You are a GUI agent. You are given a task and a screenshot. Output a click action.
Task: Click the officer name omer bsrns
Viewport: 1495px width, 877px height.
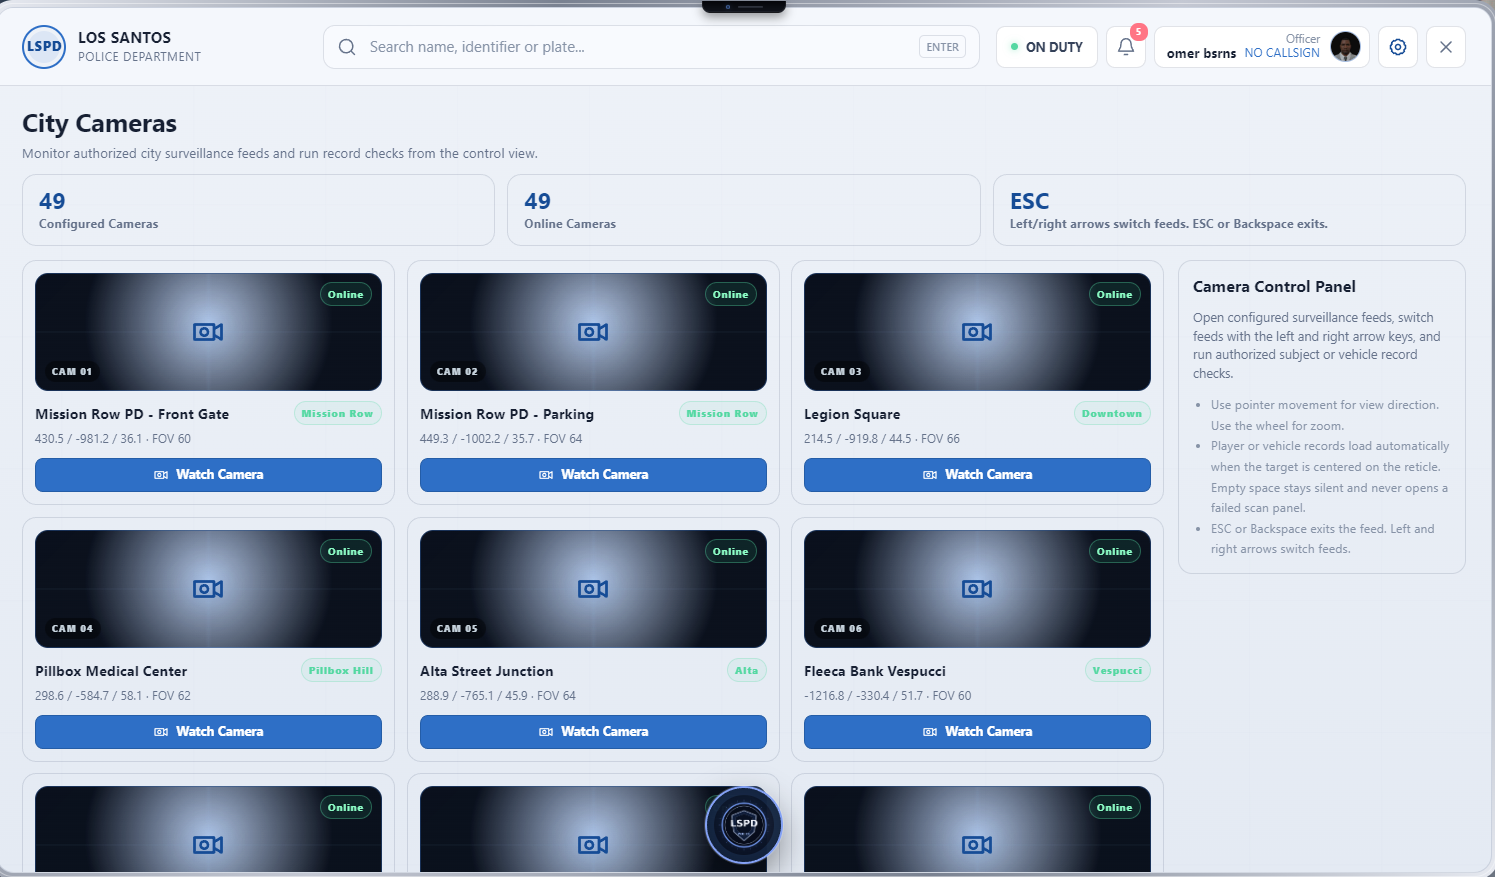(x=1201, y=53)
